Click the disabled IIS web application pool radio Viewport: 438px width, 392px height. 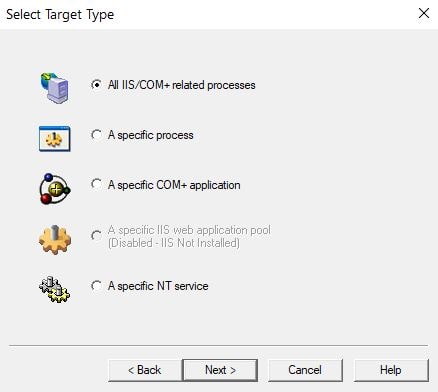(96, 236)
